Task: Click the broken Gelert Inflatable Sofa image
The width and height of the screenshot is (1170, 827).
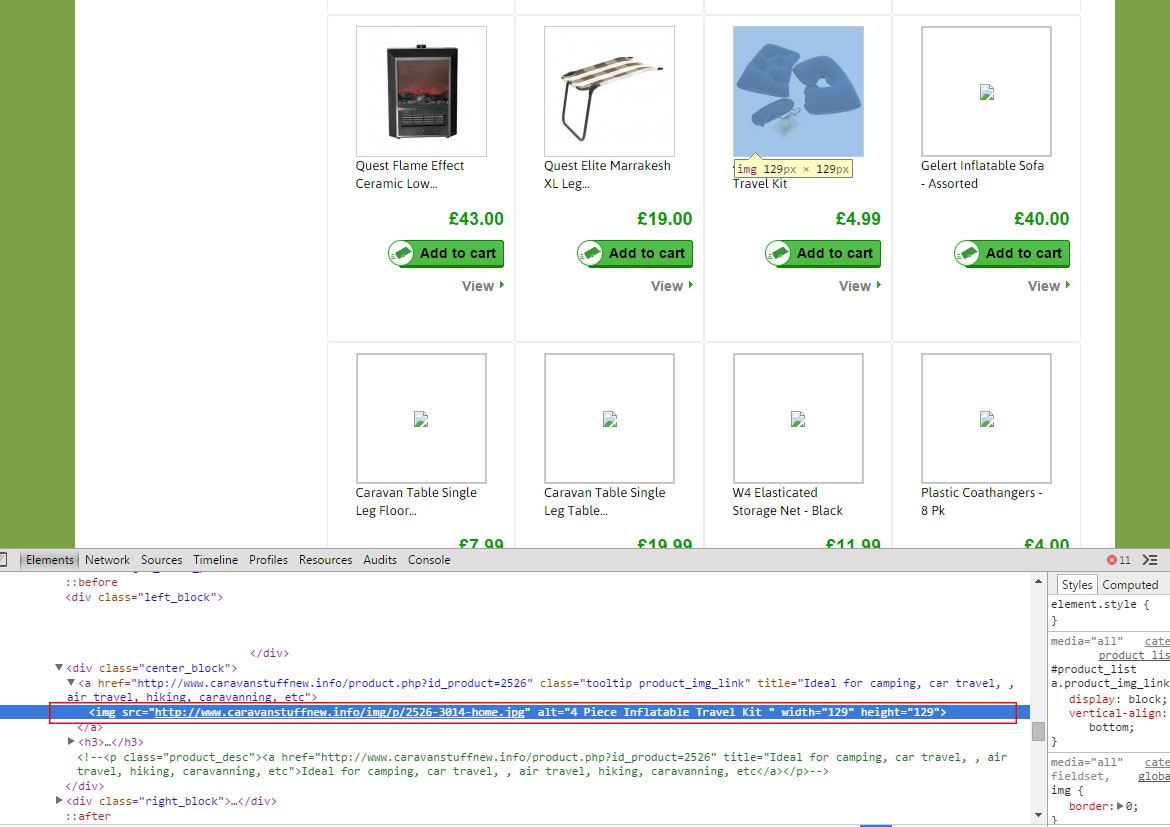Action: point(986,92)
